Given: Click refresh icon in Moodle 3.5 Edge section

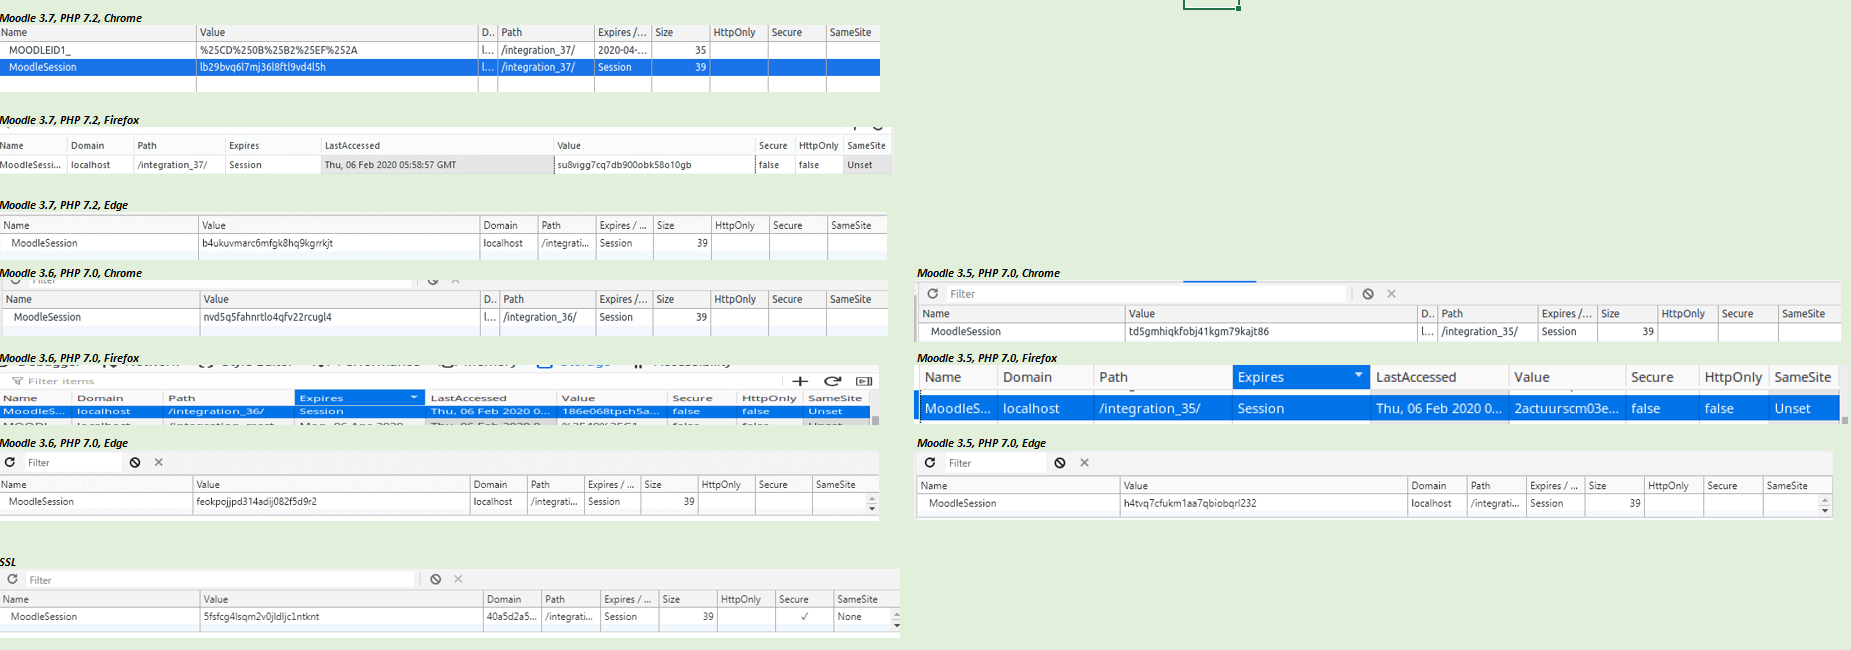Looking at the screenshot, I should pos(930,463).
